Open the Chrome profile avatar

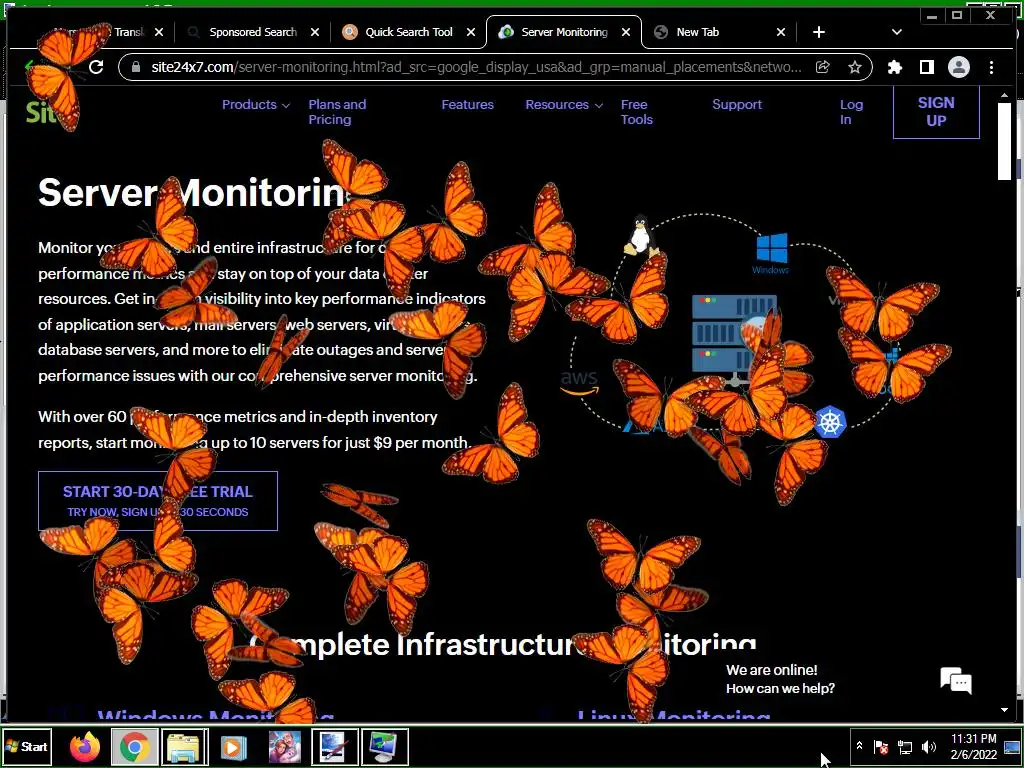tap(959, 67)
